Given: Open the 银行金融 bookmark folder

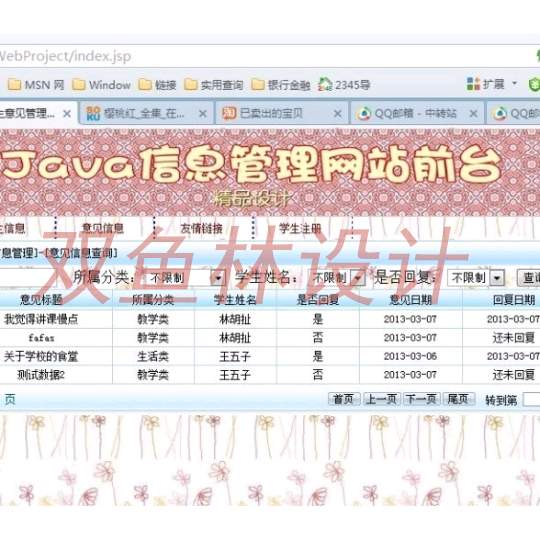Looking at the screenshot, I should point(281,85).
